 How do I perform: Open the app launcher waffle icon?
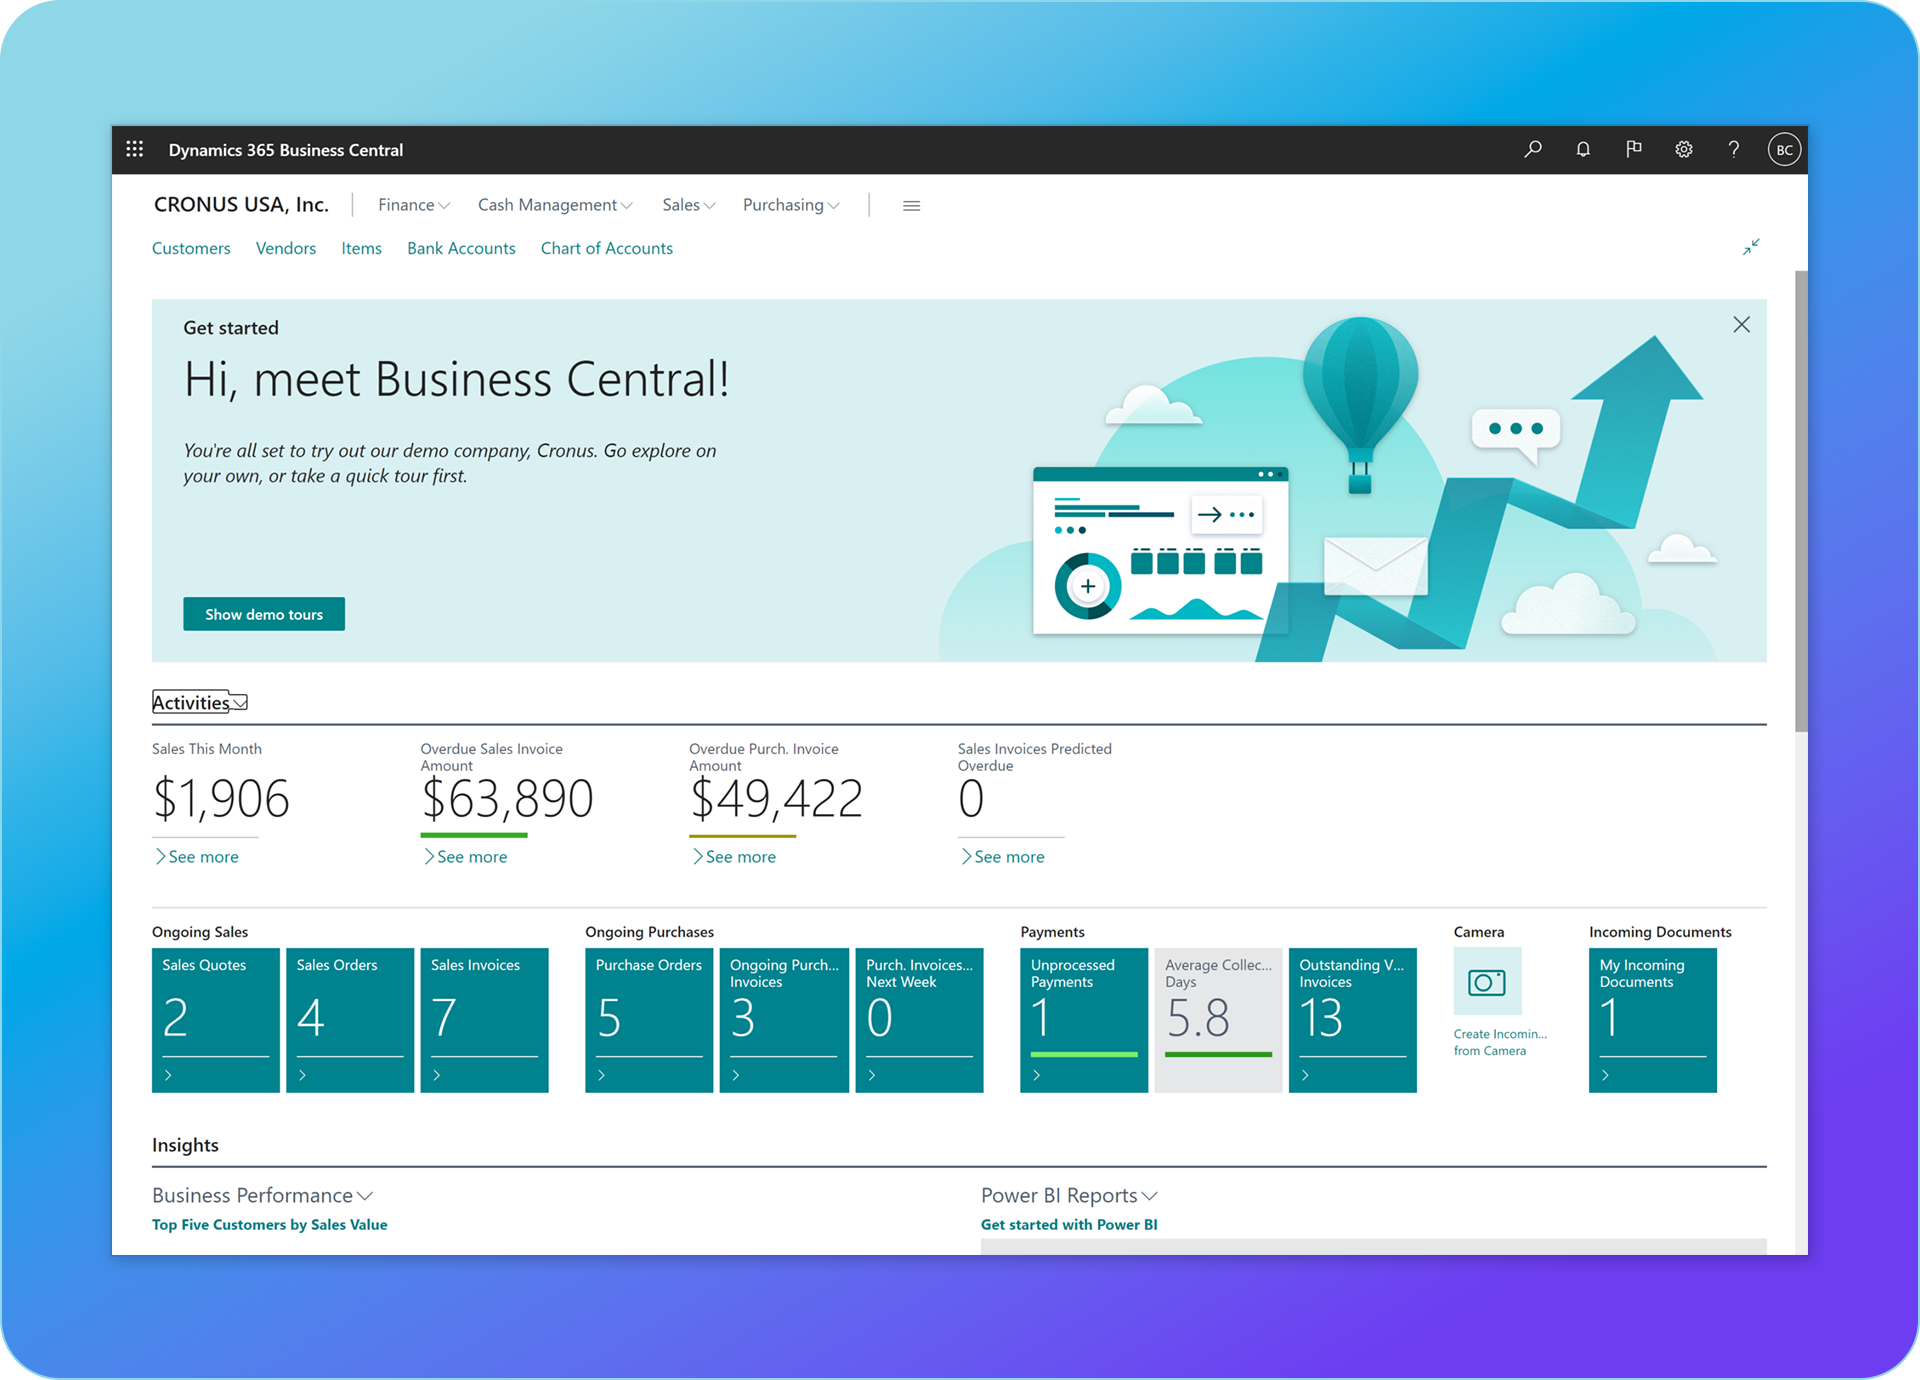135,150
